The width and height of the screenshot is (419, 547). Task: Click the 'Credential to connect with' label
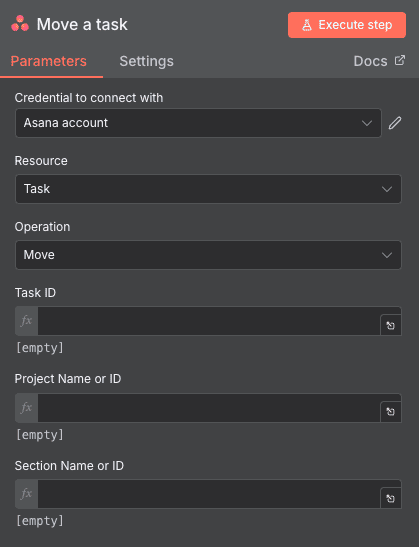(x=89, y=98)
